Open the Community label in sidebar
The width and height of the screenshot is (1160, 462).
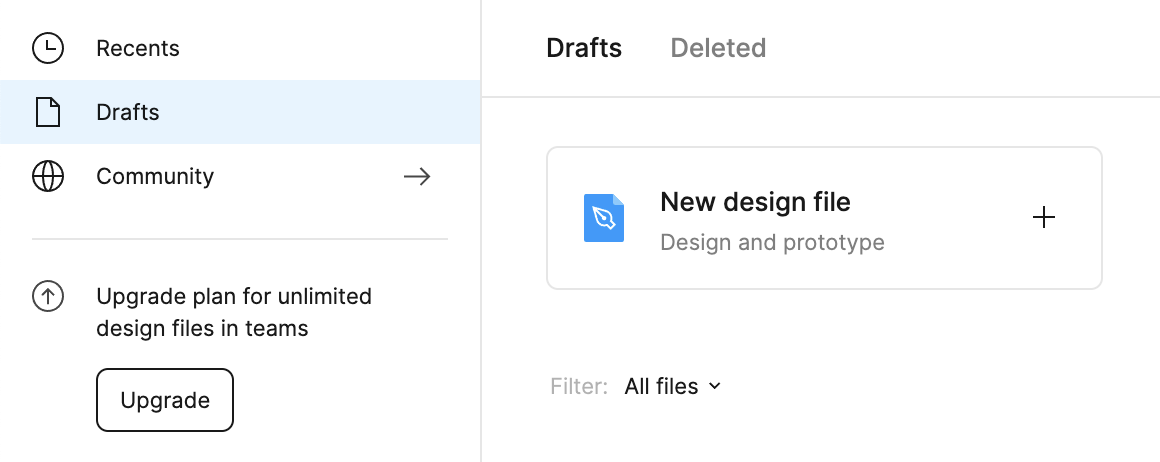pyautogui.click(x=155, y=176)
